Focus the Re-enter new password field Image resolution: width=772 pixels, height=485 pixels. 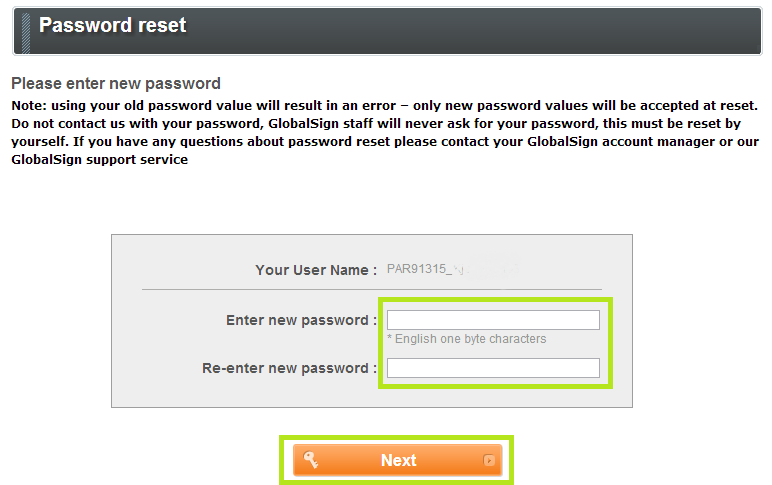pyautogui.click(x=493, y=368)
